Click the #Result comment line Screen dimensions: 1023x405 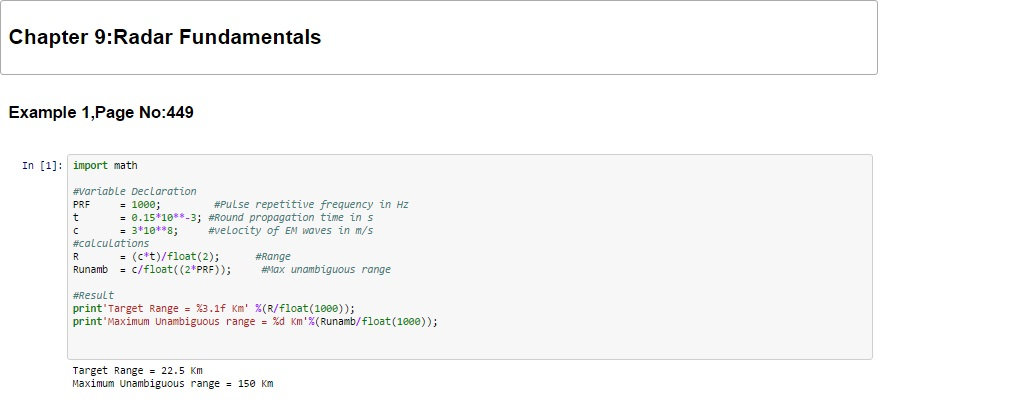(x=93, y=296)
